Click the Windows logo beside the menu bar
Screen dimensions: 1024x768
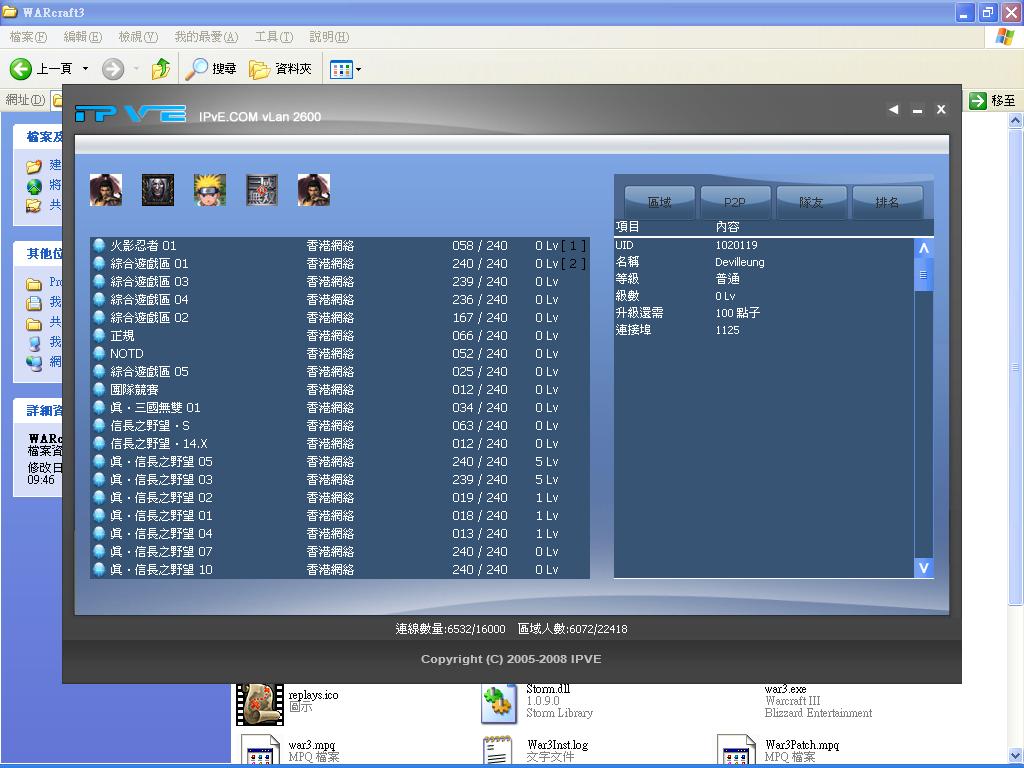click(x=1003, y=37)
